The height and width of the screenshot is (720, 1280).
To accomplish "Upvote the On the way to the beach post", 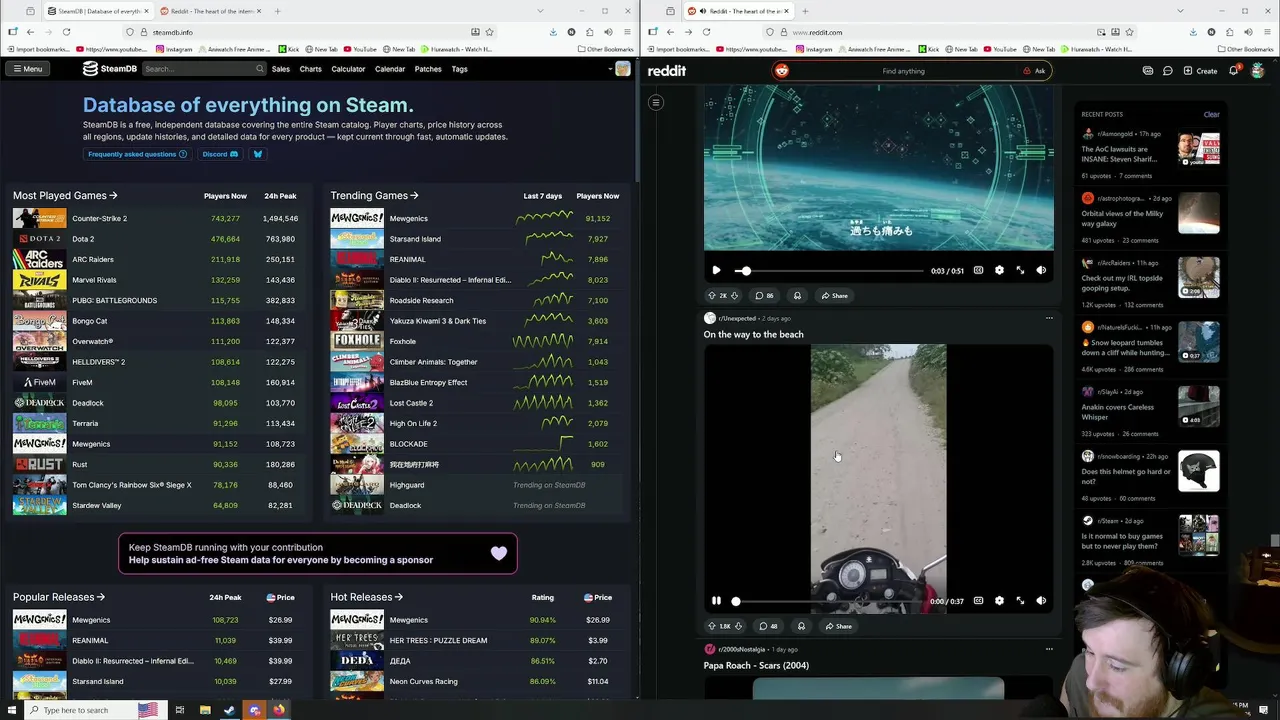I will click(x=712, y=626).
